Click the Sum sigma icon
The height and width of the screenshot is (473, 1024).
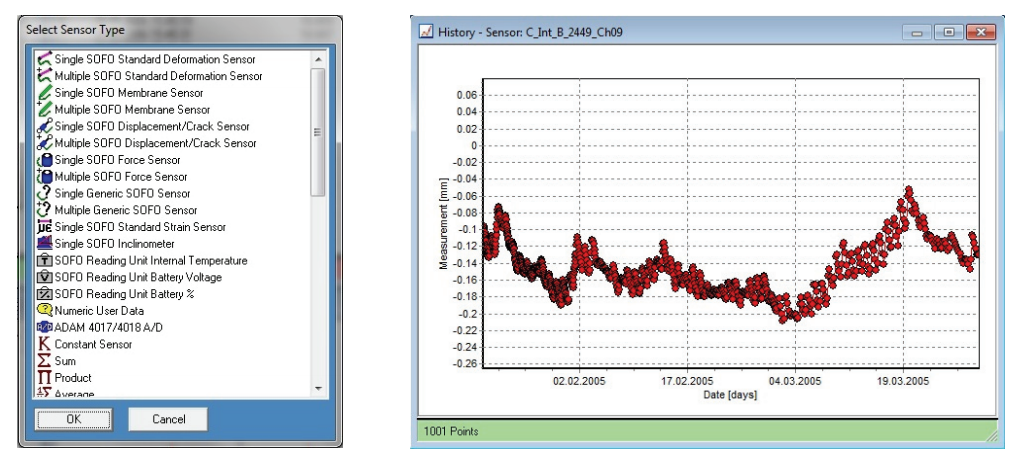pos(44,361)
